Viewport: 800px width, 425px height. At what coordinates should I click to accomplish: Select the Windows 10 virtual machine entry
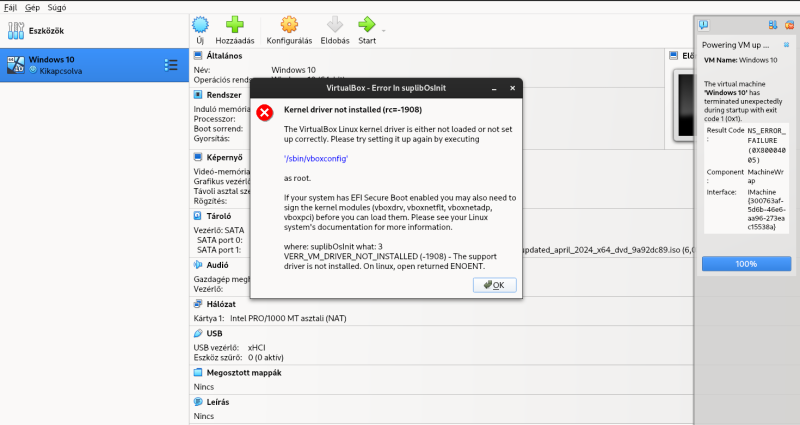(94, 65)
